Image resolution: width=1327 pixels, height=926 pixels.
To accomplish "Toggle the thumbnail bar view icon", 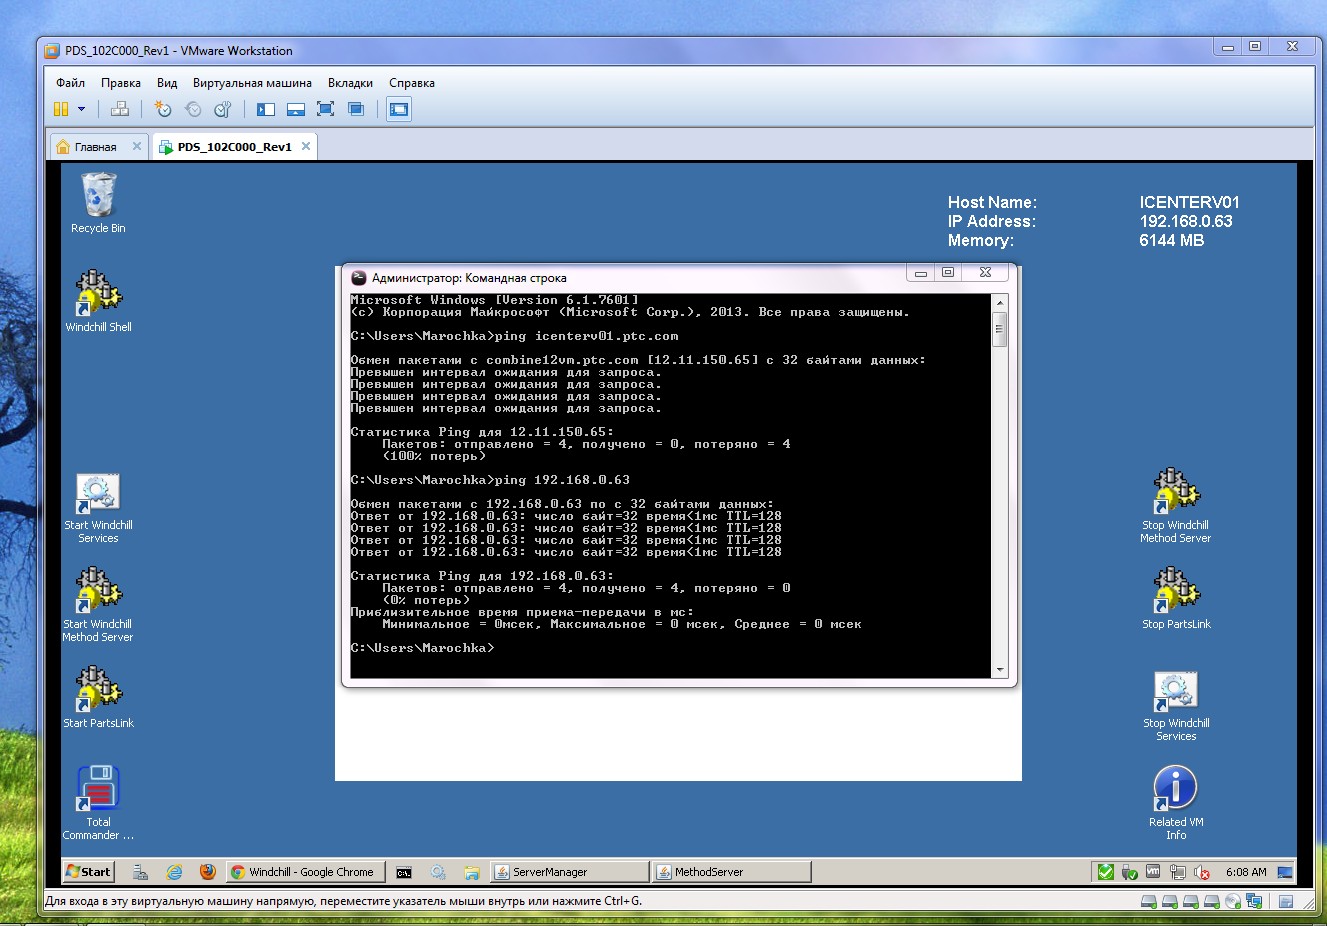I will pos(296,109).
